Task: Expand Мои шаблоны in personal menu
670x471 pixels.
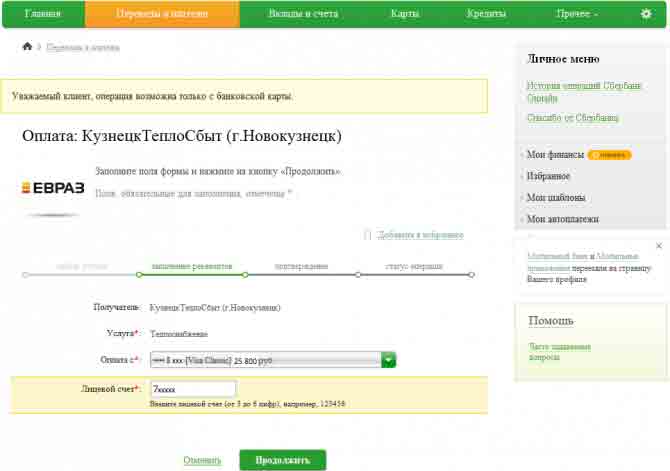Action: [556, 197]
